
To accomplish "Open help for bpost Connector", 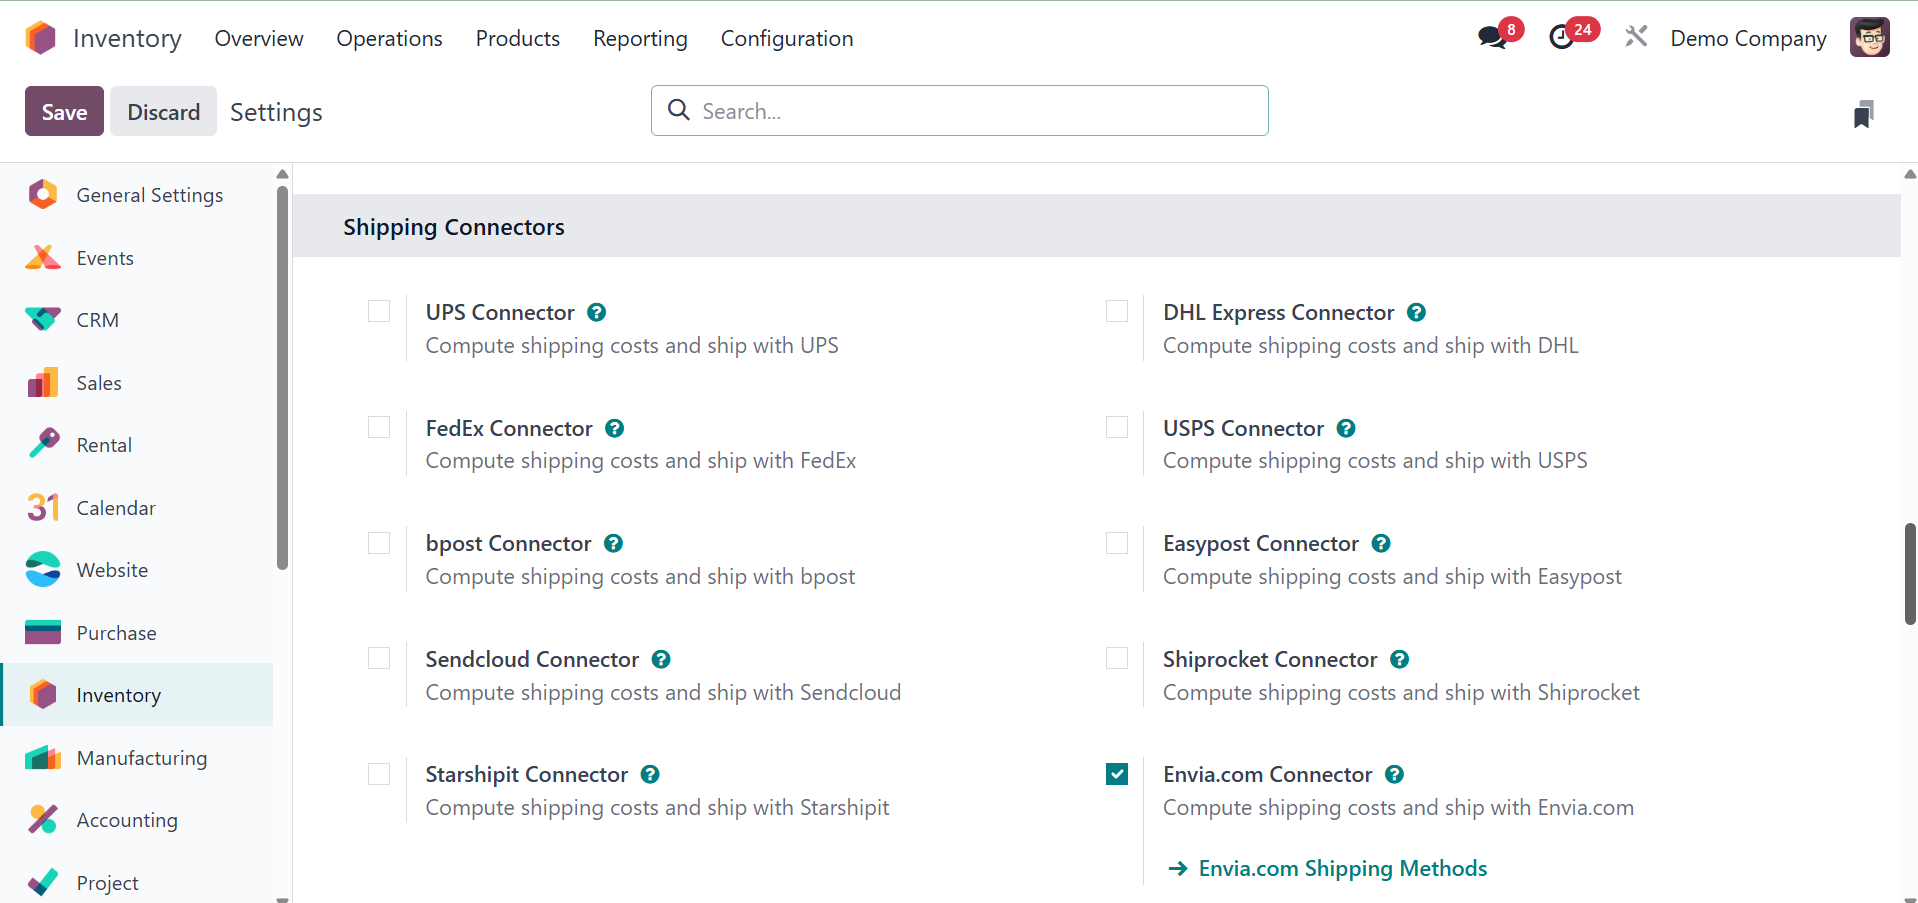I will pos(614,543).
